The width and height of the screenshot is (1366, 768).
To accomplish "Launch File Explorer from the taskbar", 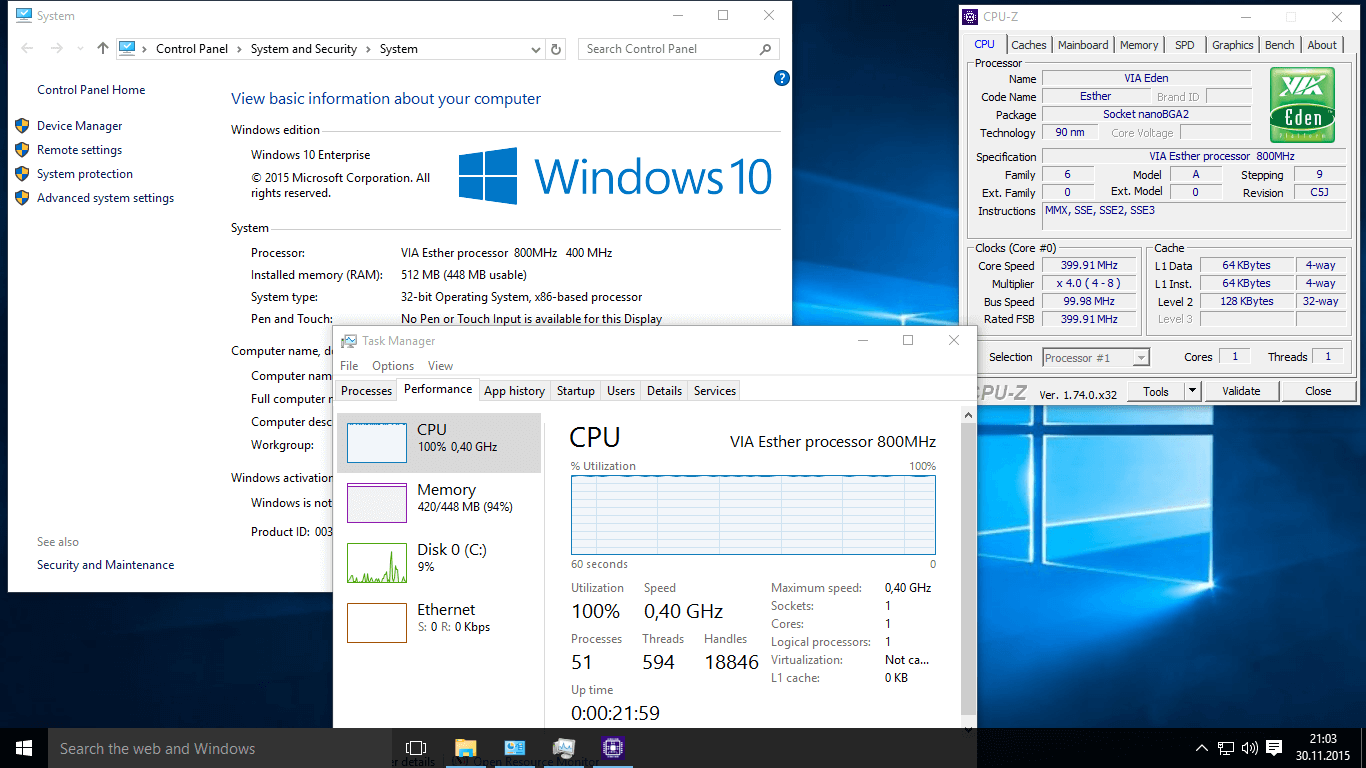I will pos(465,748).
